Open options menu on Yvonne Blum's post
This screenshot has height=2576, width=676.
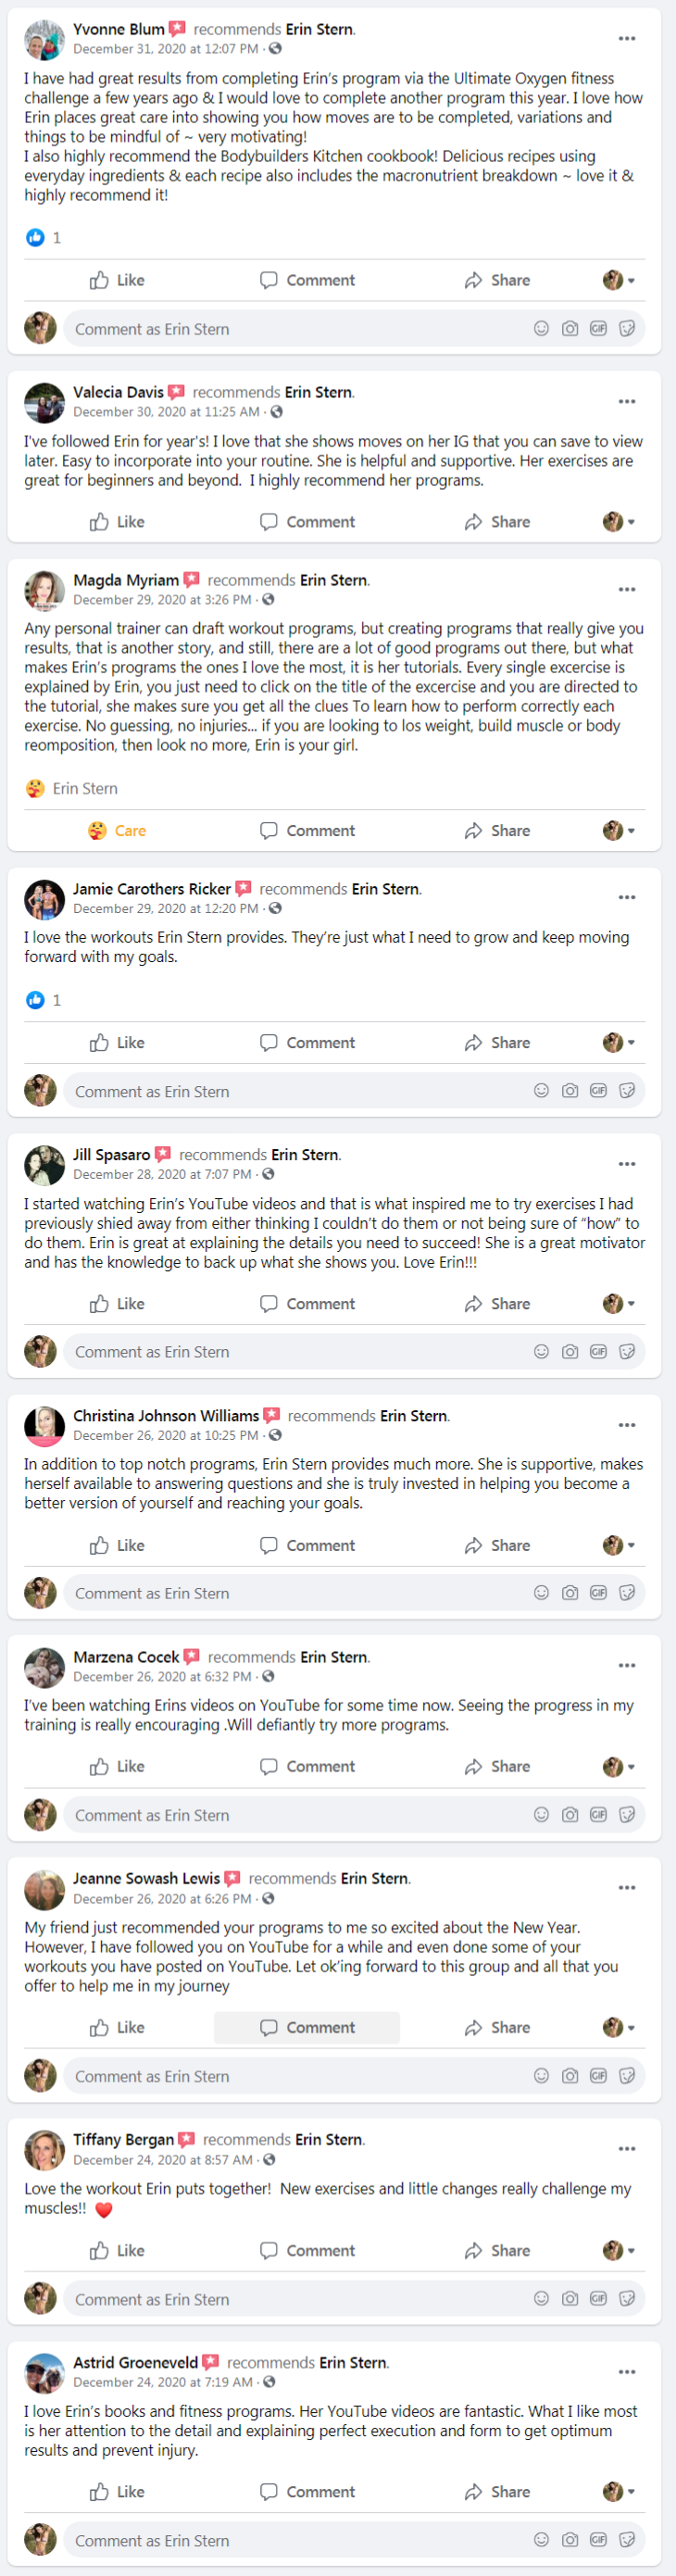click(x=626, y=39)
